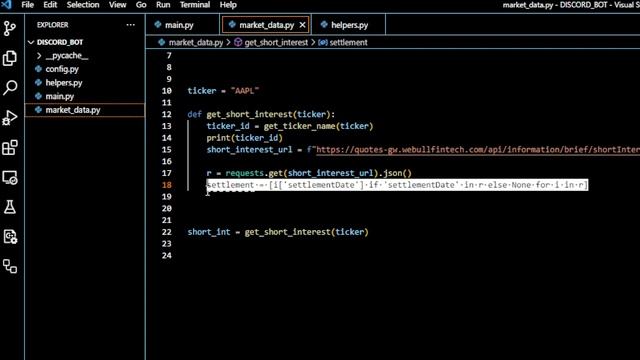
Task: Click market_data.py breadcrumb segment
Action: [x=196, y=42]
